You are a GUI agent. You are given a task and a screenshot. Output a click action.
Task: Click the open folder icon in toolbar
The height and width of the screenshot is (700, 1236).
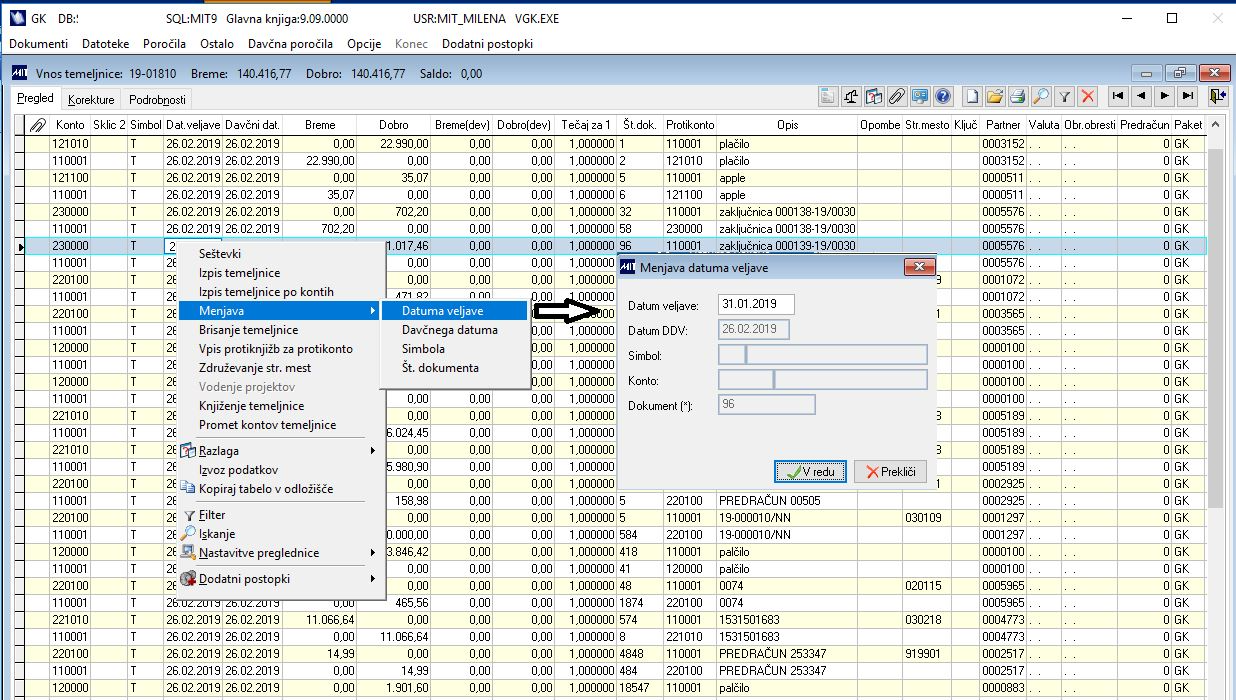995,97
